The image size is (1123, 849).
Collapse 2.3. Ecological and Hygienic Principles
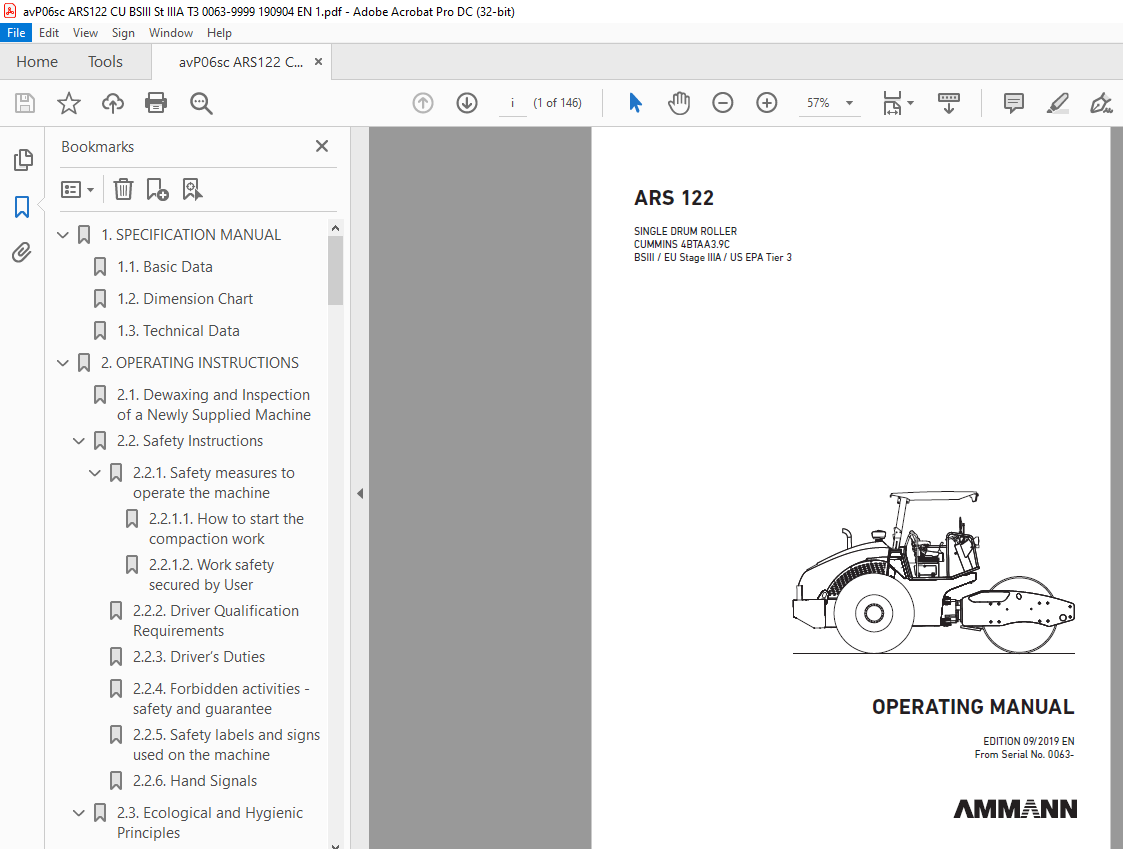(x=79, y=812)
